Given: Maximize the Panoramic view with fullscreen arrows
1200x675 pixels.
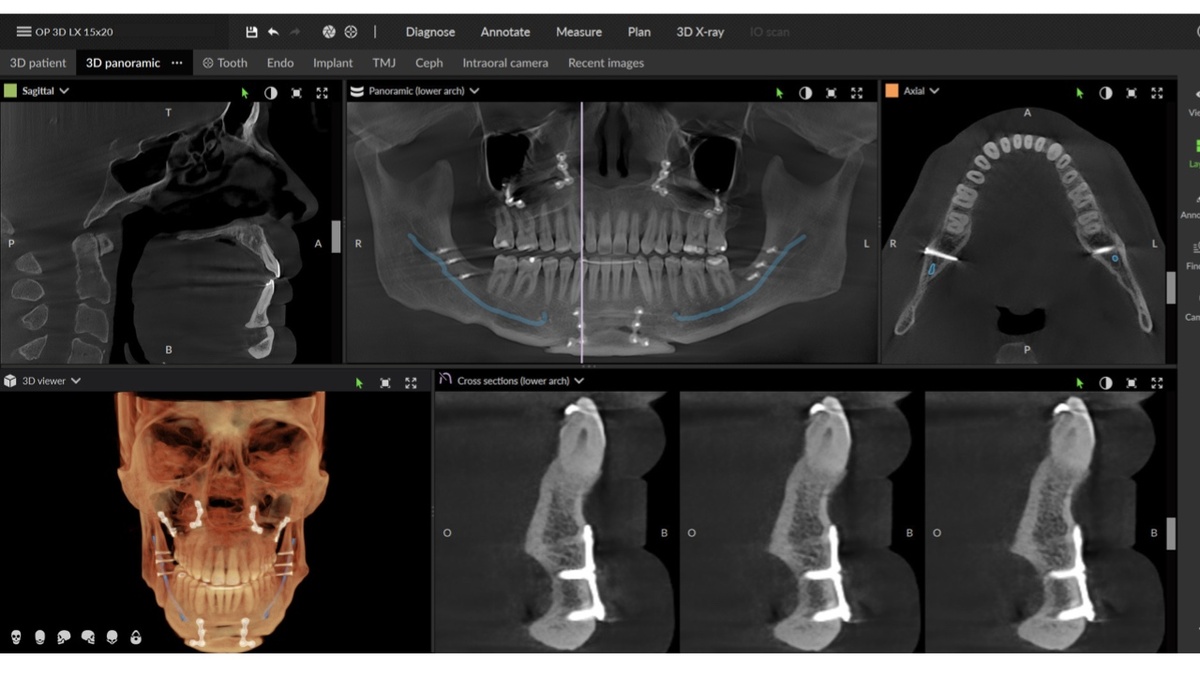Looking at the screenshot, I should coord(857,92).
